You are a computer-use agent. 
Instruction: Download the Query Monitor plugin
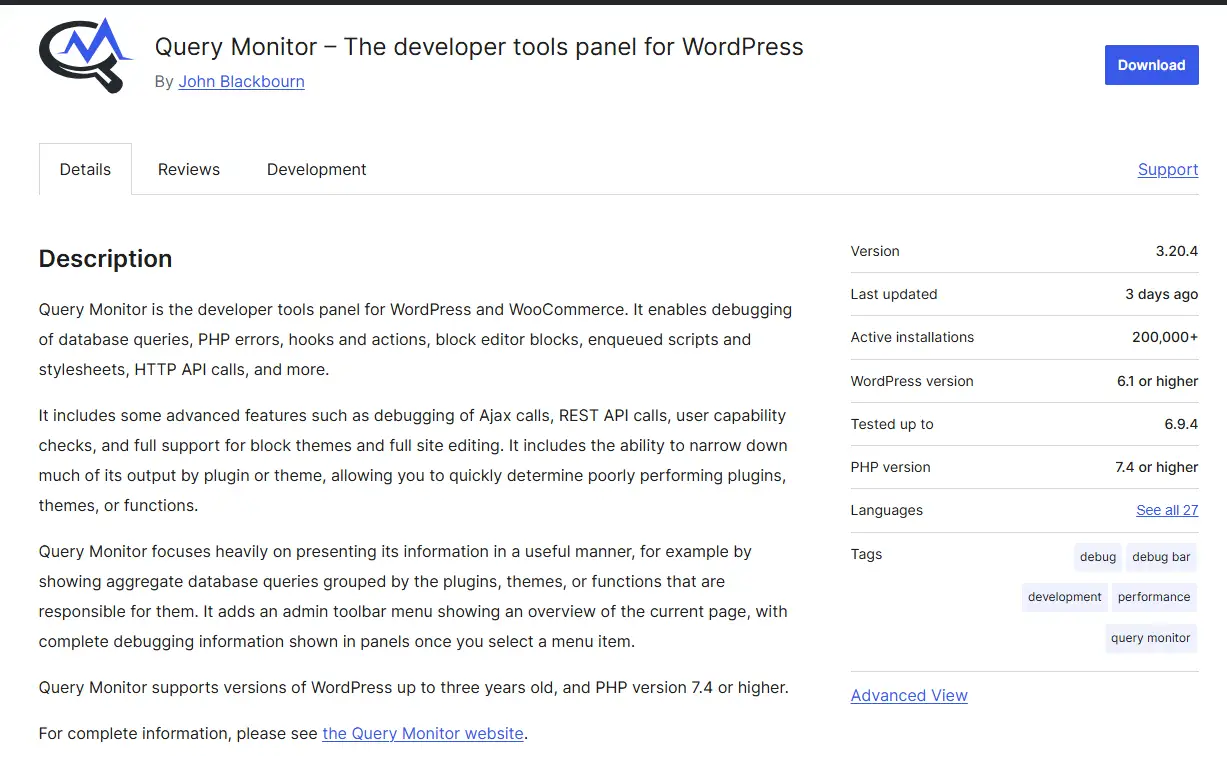coord(1151,65)
